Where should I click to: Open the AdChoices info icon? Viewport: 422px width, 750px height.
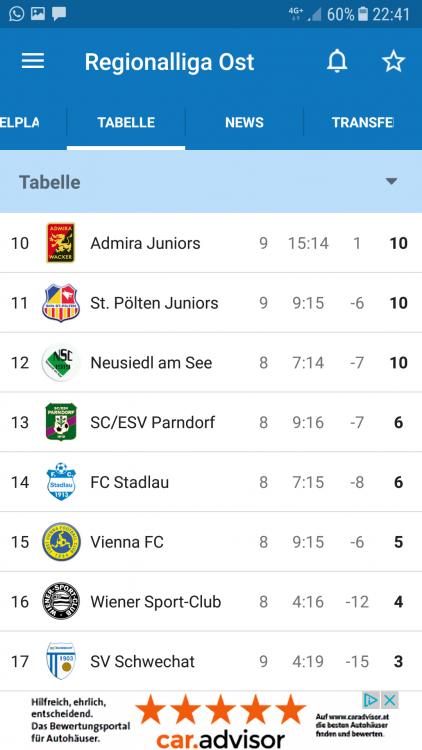coord(371,701)
